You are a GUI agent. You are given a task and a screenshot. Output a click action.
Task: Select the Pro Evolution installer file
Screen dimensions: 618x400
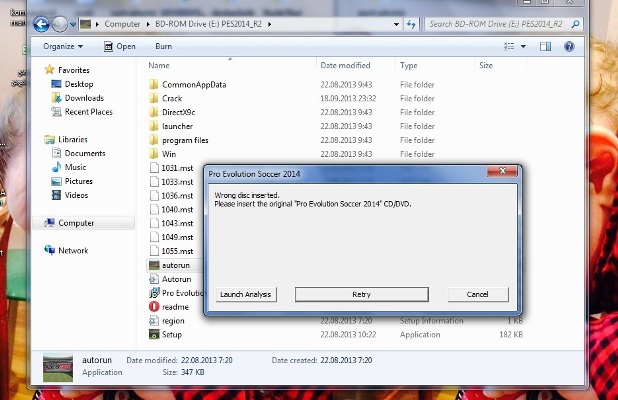click(x=176, y=293)
